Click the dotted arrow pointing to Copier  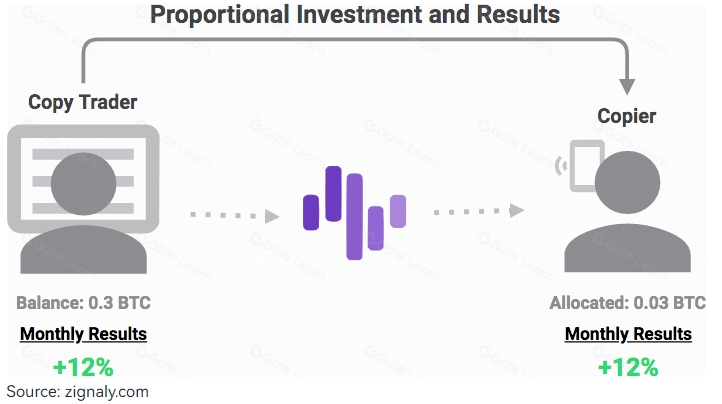[x=479, y=211]
